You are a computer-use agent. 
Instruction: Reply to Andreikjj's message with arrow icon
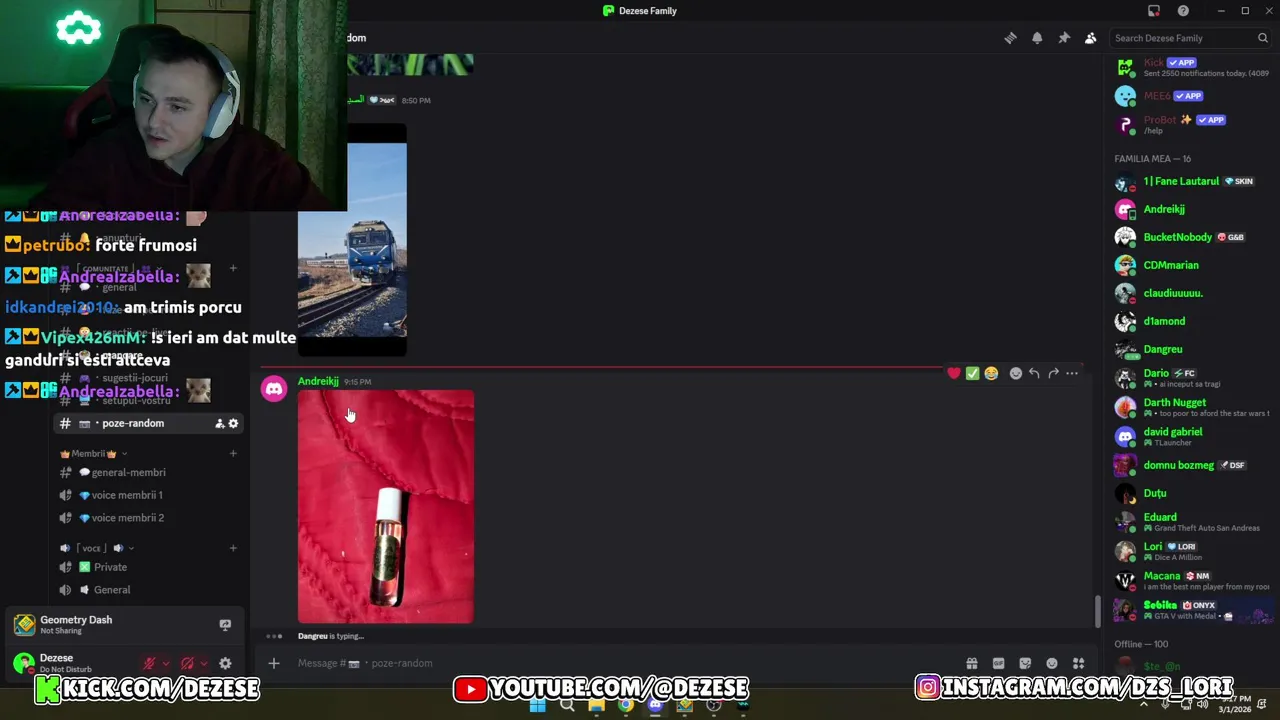point(1034,373)
